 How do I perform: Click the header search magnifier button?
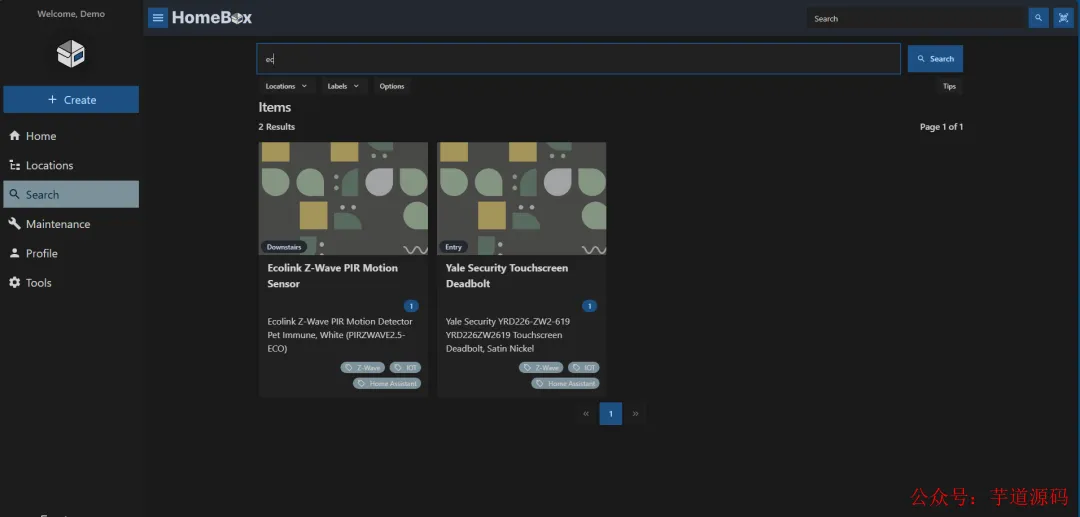[1038, 19]
